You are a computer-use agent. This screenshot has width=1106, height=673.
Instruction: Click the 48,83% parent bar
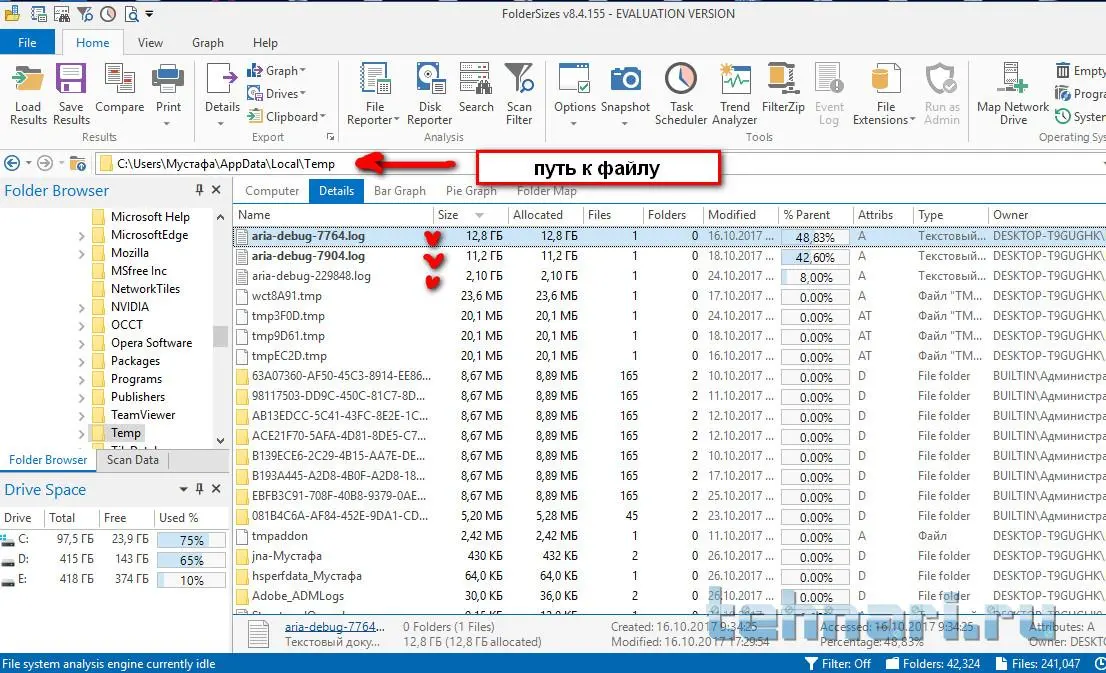(815, 237)
